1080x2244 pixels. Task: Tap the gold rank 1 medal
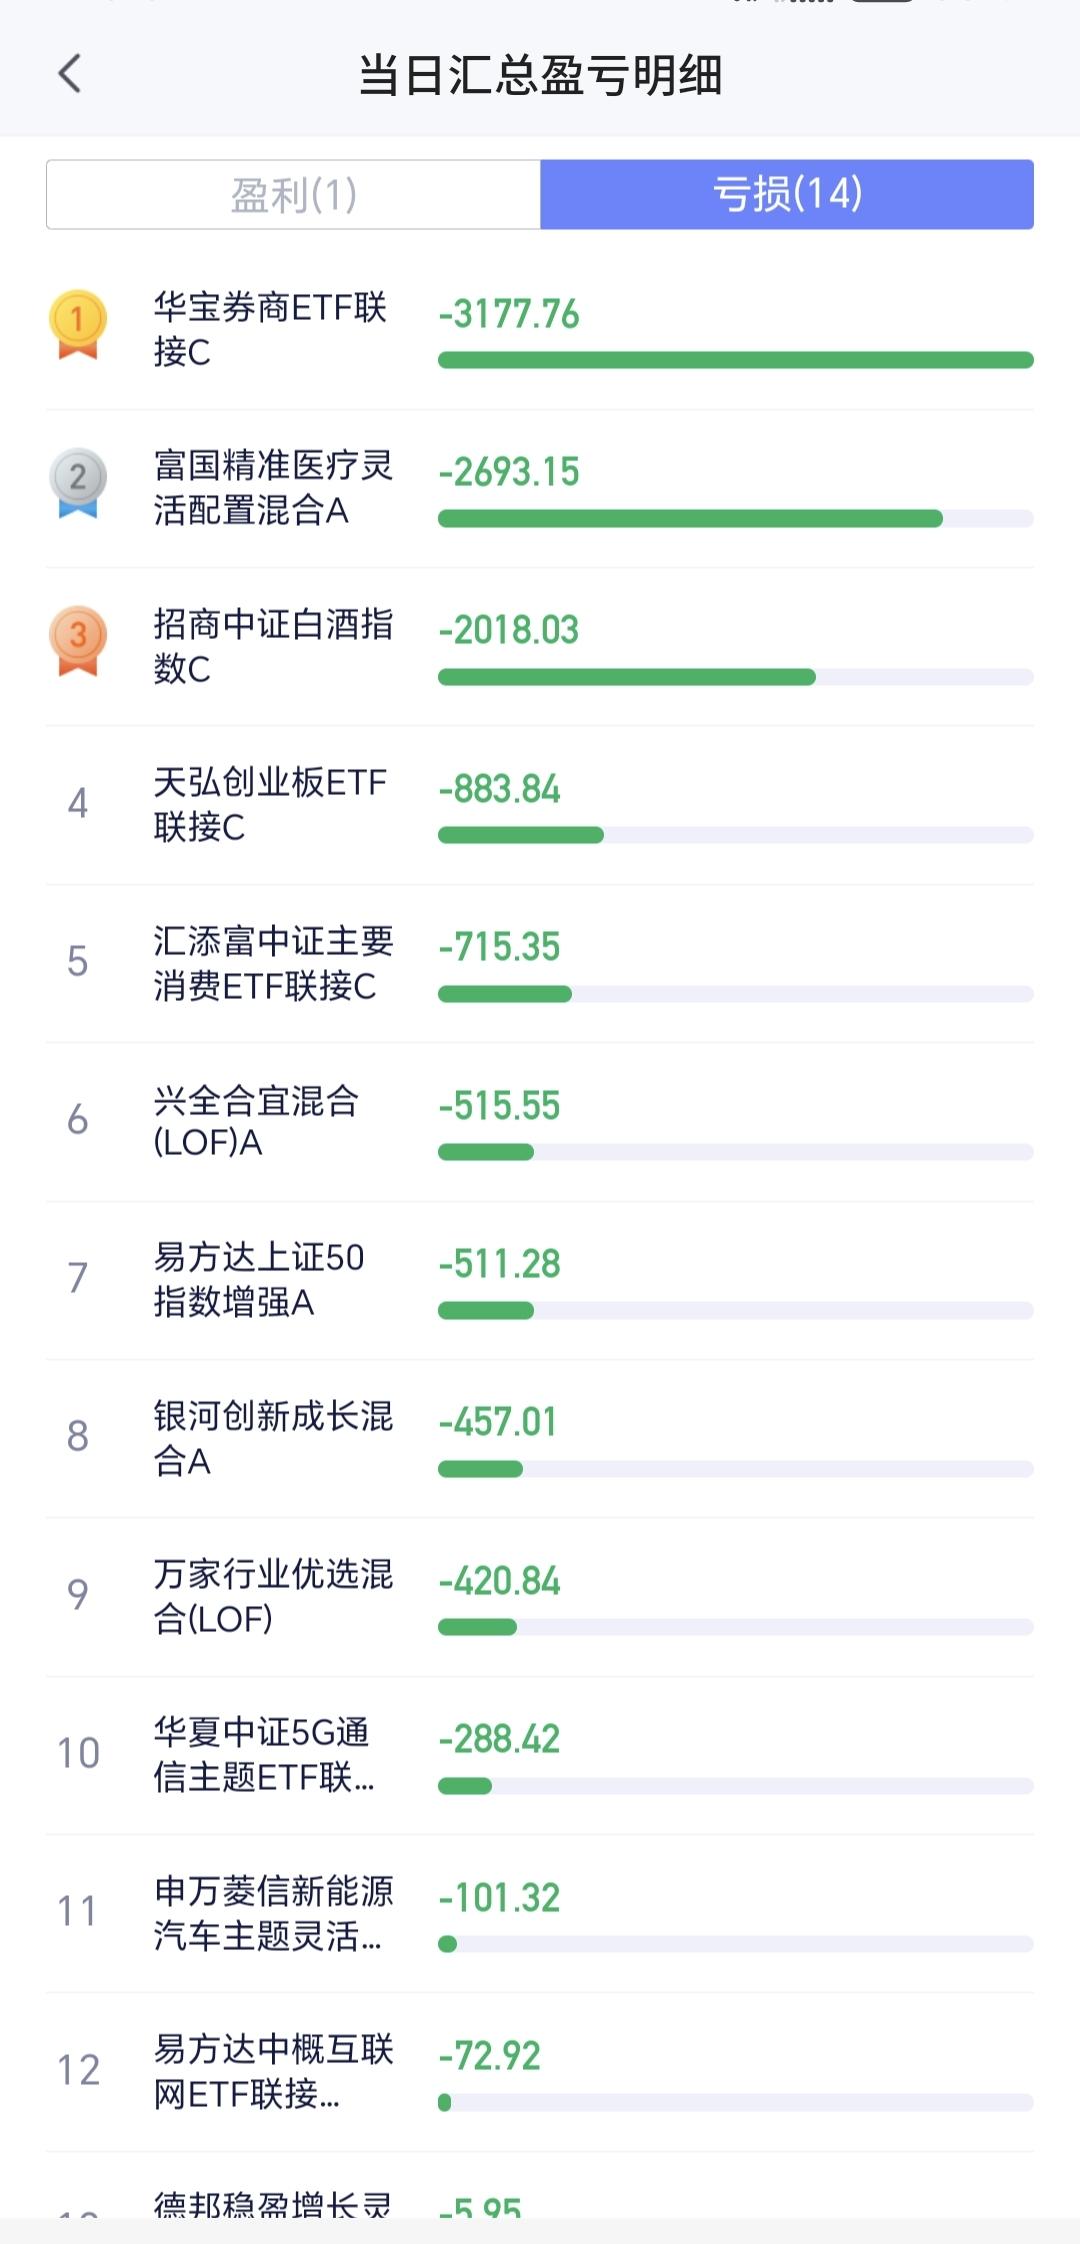click(78, 323)
